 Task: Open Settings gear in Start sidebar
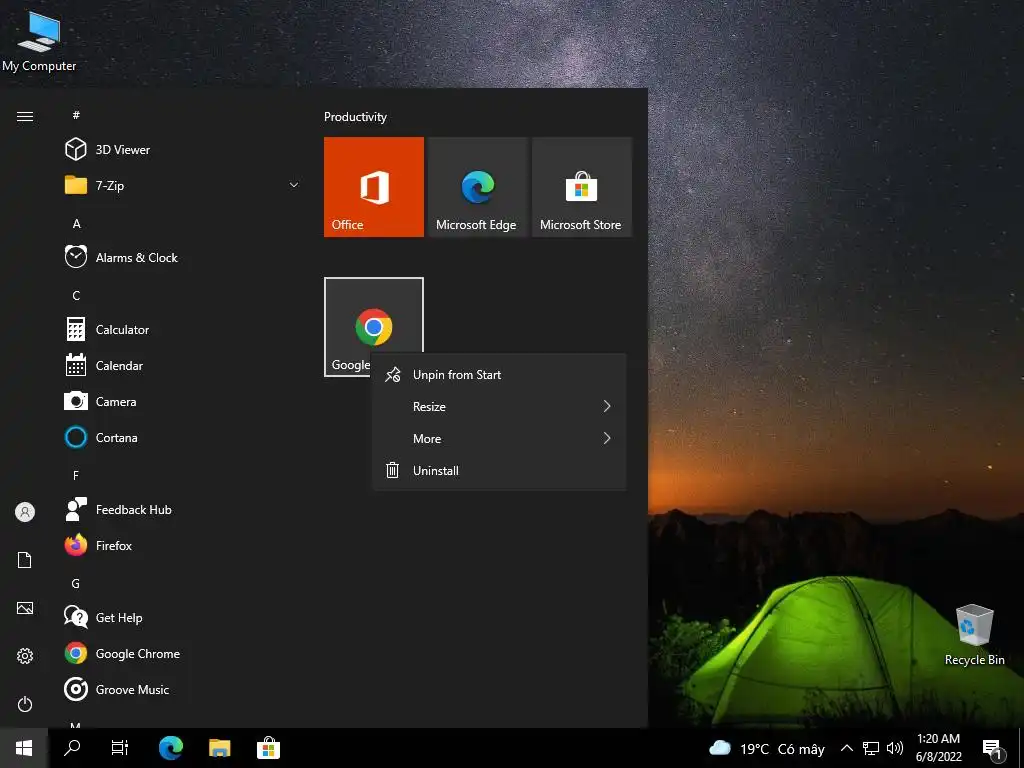click(25, 656)
